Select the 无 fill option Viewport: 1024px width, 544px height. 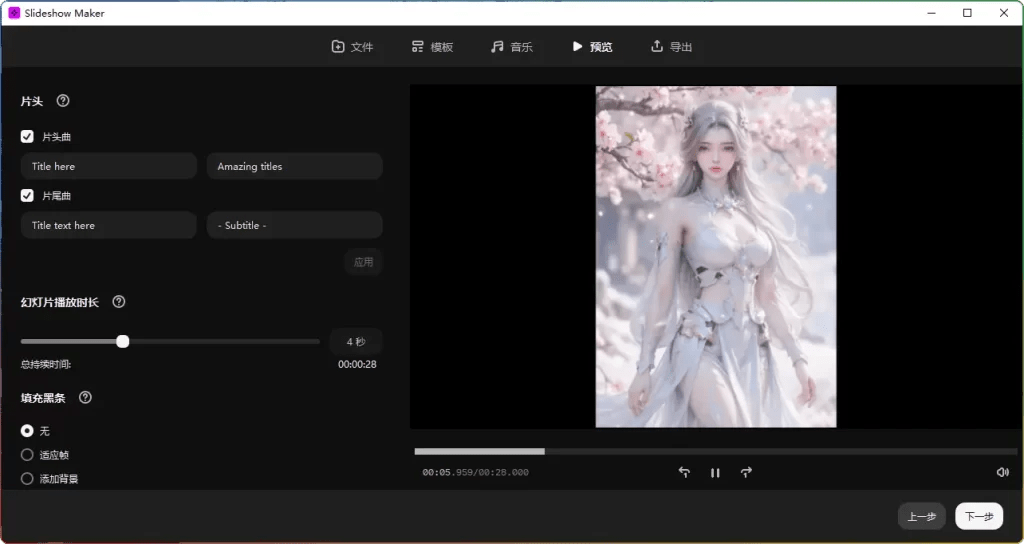27,431
